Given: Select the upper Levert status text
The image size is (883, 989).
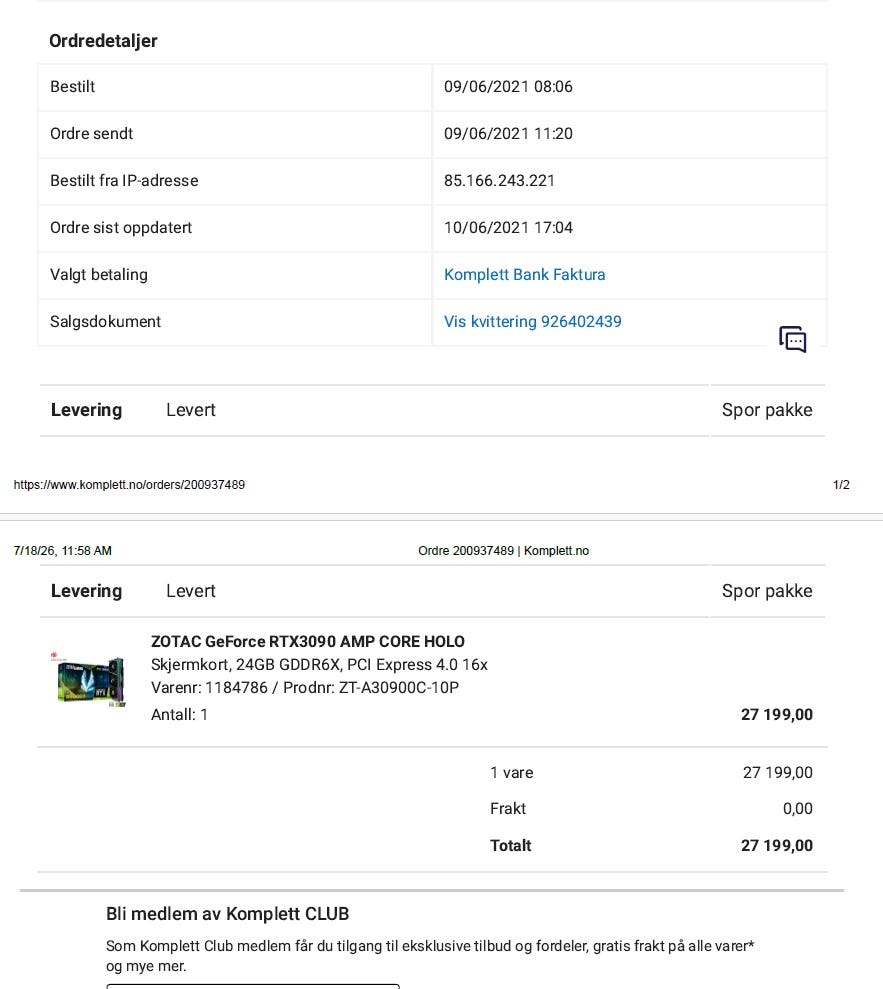Looking at the screenshot, I should (190, 410).
